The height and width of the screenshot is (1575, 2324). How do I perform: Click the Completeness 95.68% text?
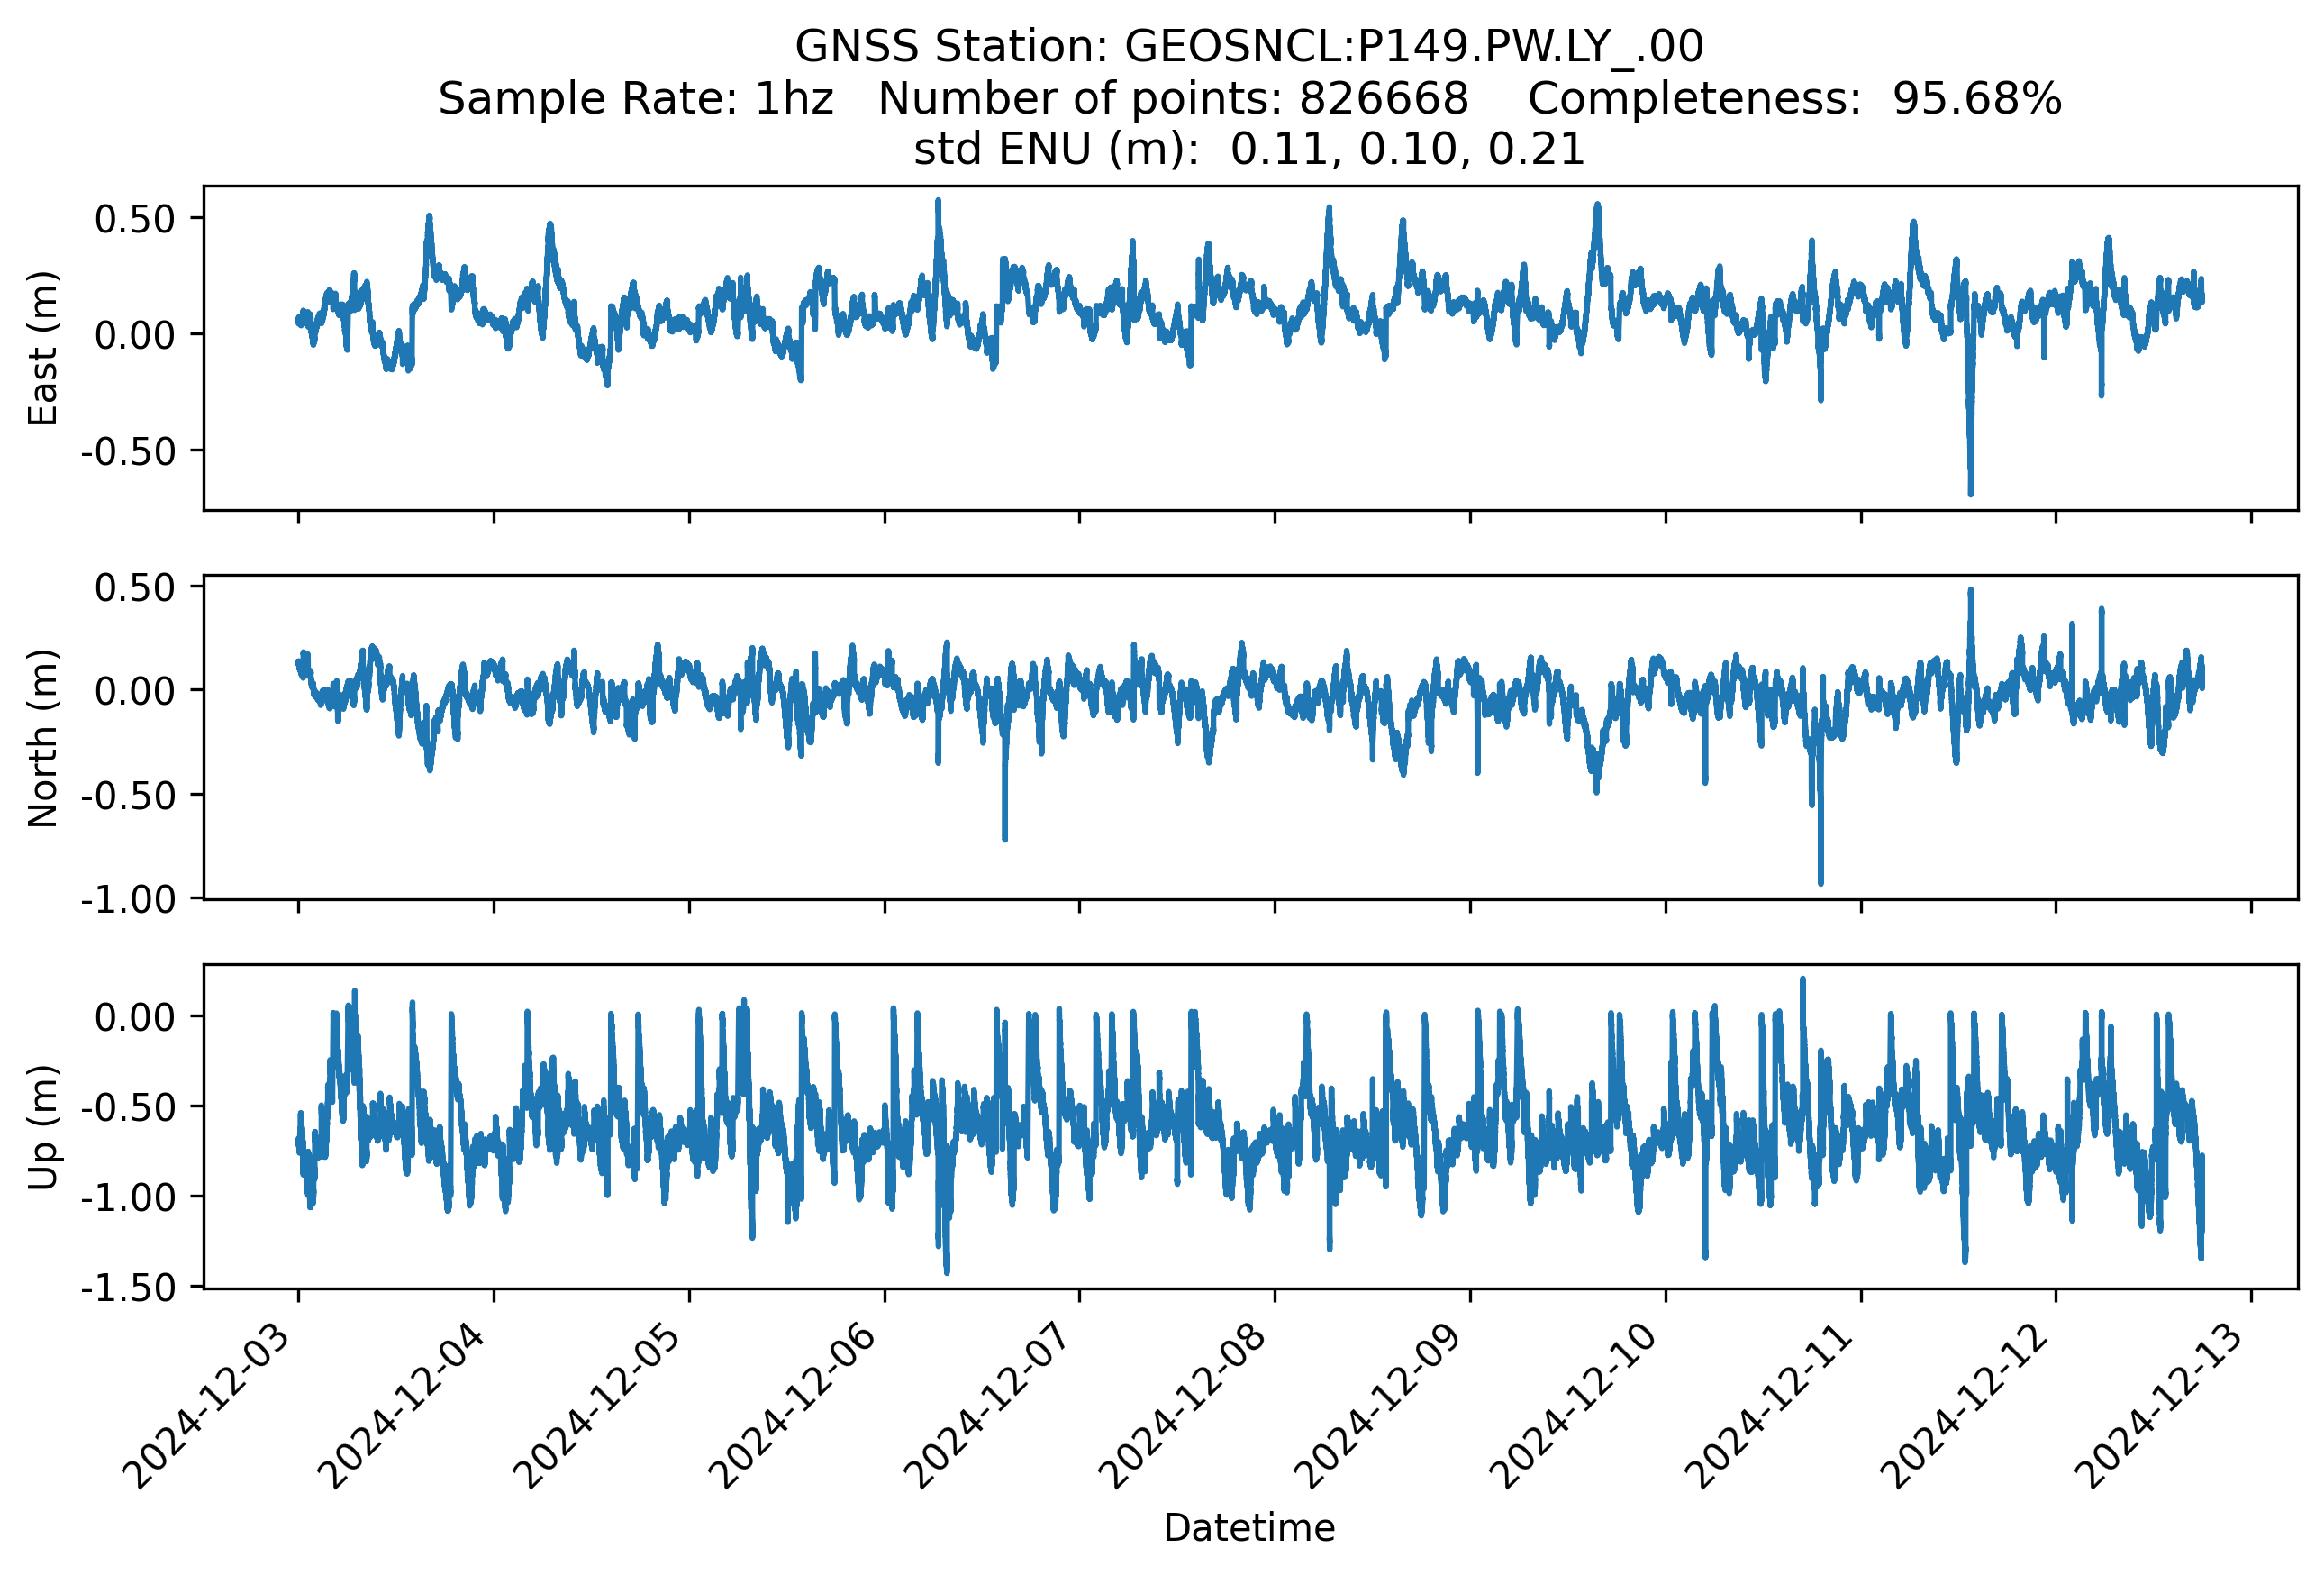coord(1794,98)
